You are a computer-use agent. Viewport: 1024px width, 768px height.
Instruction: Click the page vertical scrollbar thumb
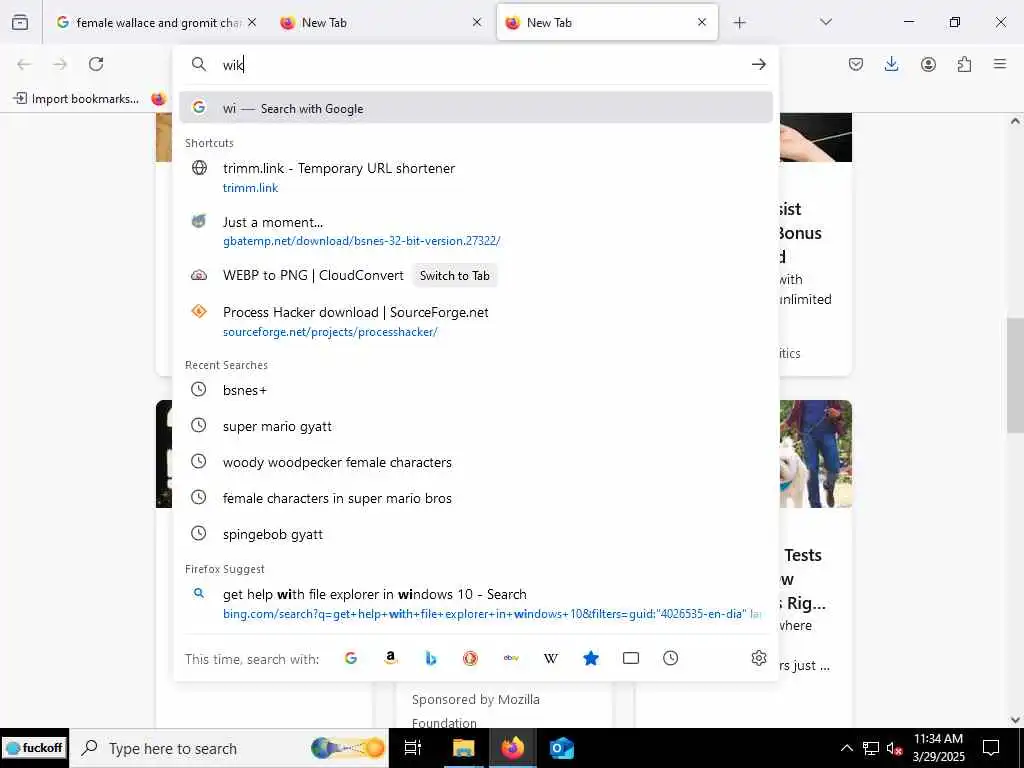coord(1015,376)
